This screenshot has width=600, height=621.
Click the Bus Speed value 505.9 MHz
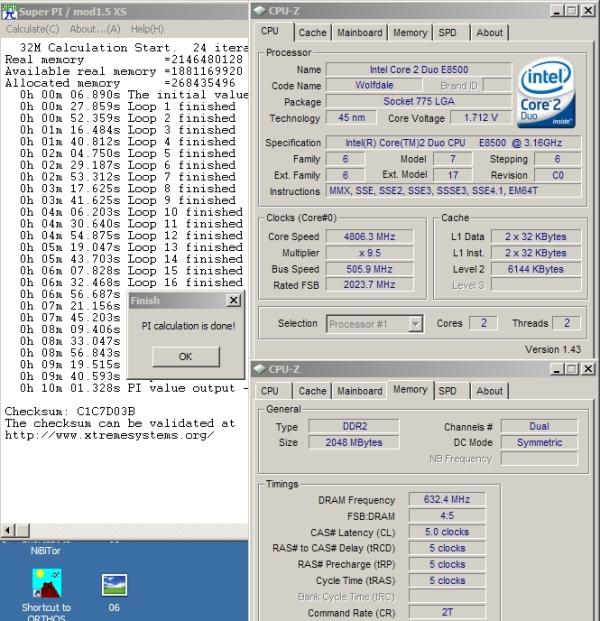point(370,269)
